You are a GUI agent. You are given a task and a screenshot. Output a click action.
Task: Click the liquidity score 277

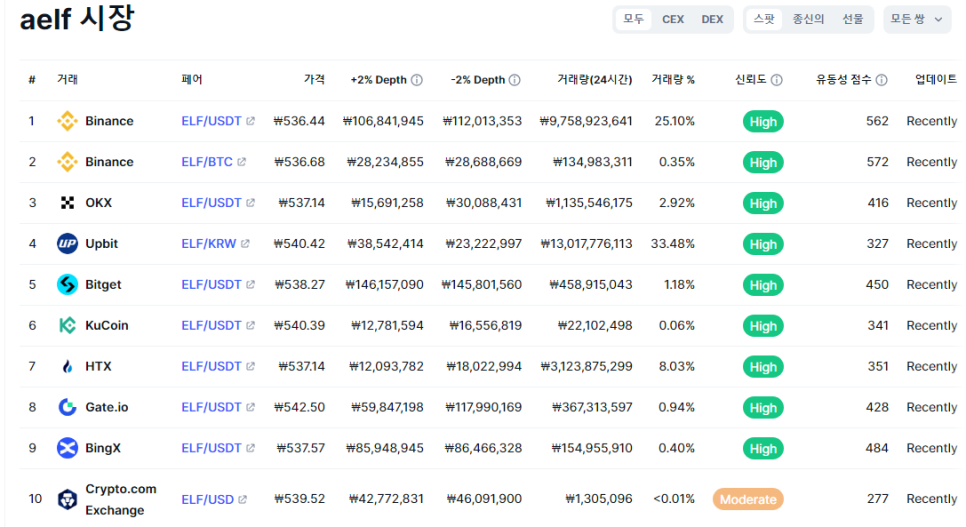click(x=878, y=499)
